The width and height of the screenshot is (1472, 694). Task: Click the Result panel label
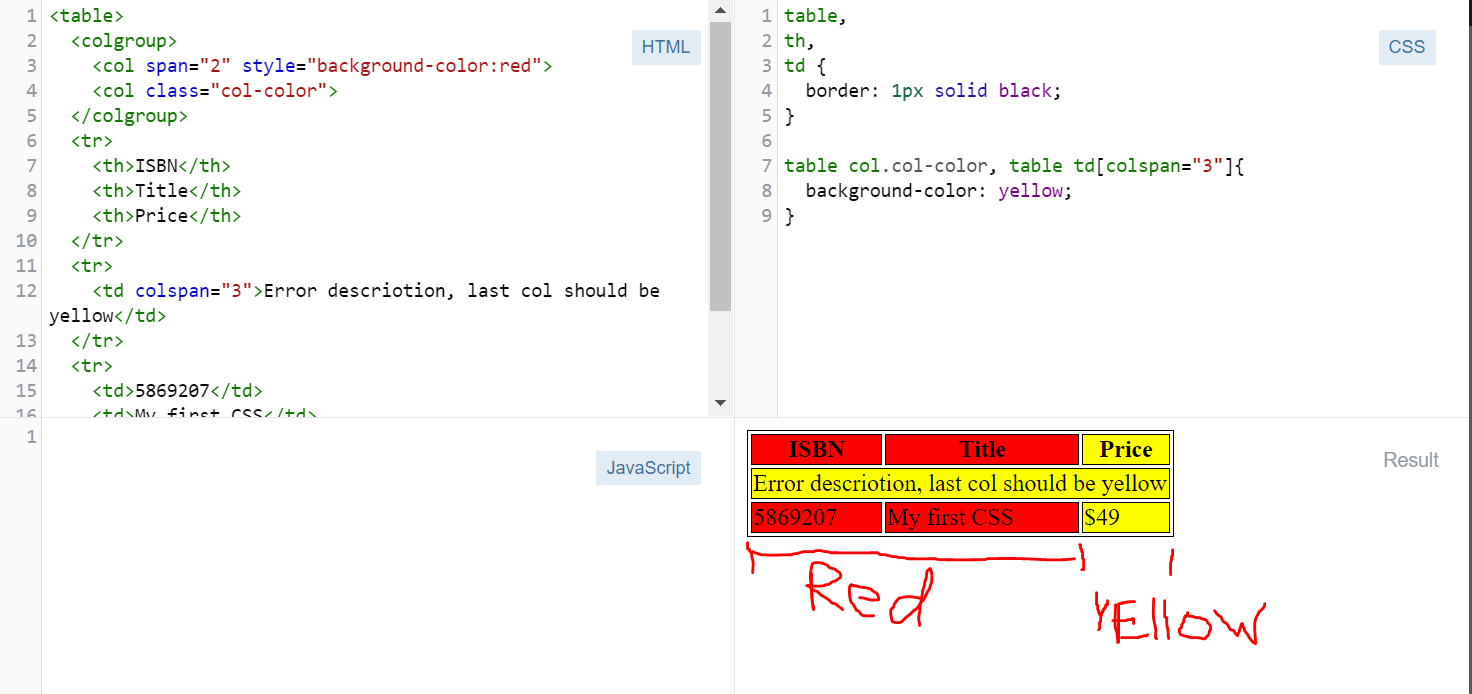click(x=1410, y=460)
